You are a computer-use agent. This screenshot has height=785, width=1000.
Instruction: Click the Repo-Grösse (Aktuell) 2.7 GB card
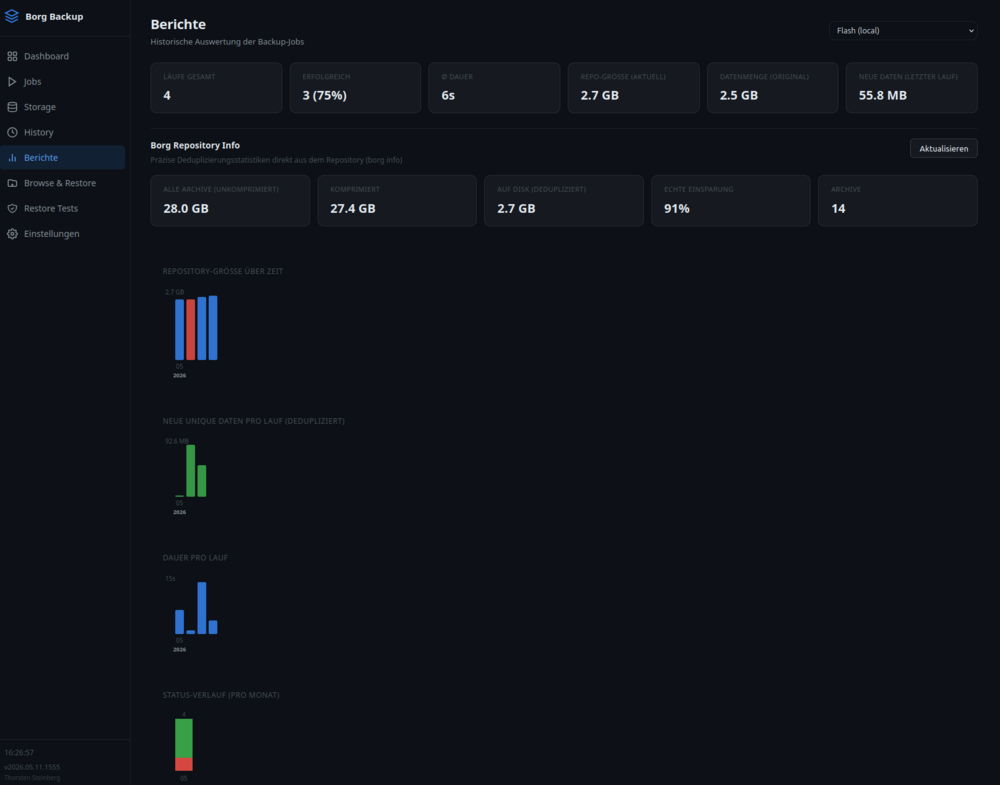[x=633, y=88]
